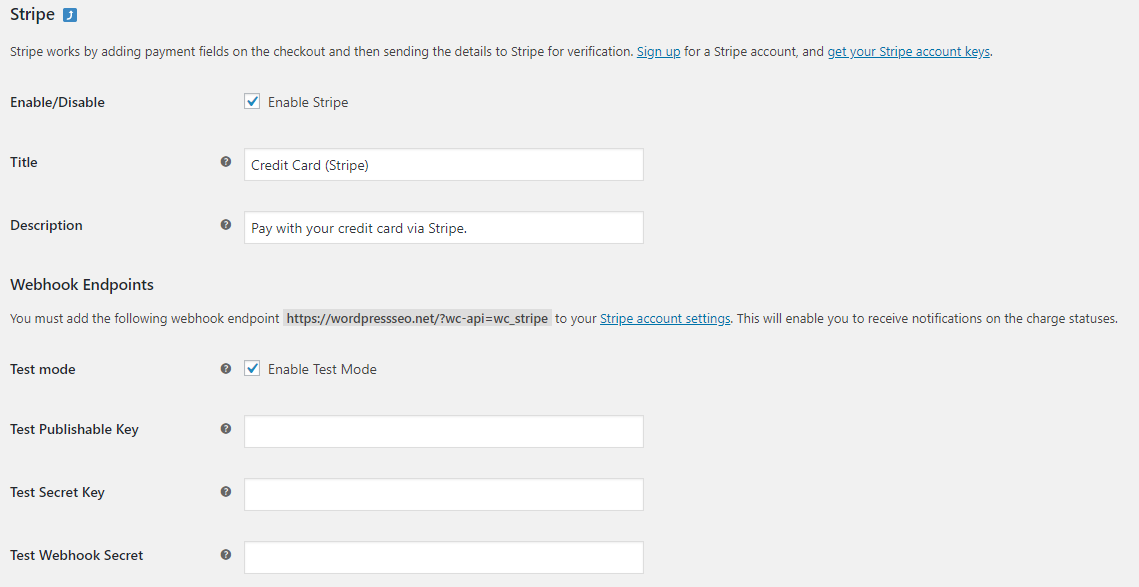Select the webhook endpoint URL text
1139x587 pixels.
point(418,318)
